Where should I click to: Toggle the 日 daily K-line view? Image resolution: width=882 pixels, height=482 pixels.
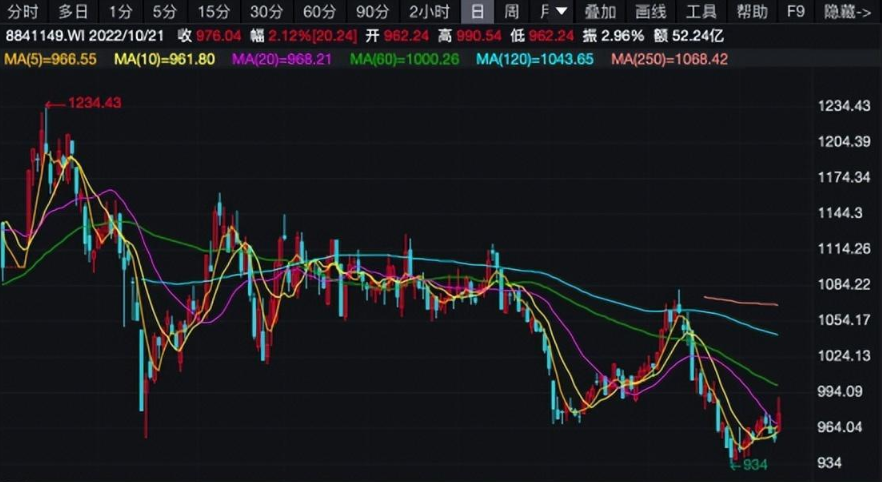click(x=478, y=12)
